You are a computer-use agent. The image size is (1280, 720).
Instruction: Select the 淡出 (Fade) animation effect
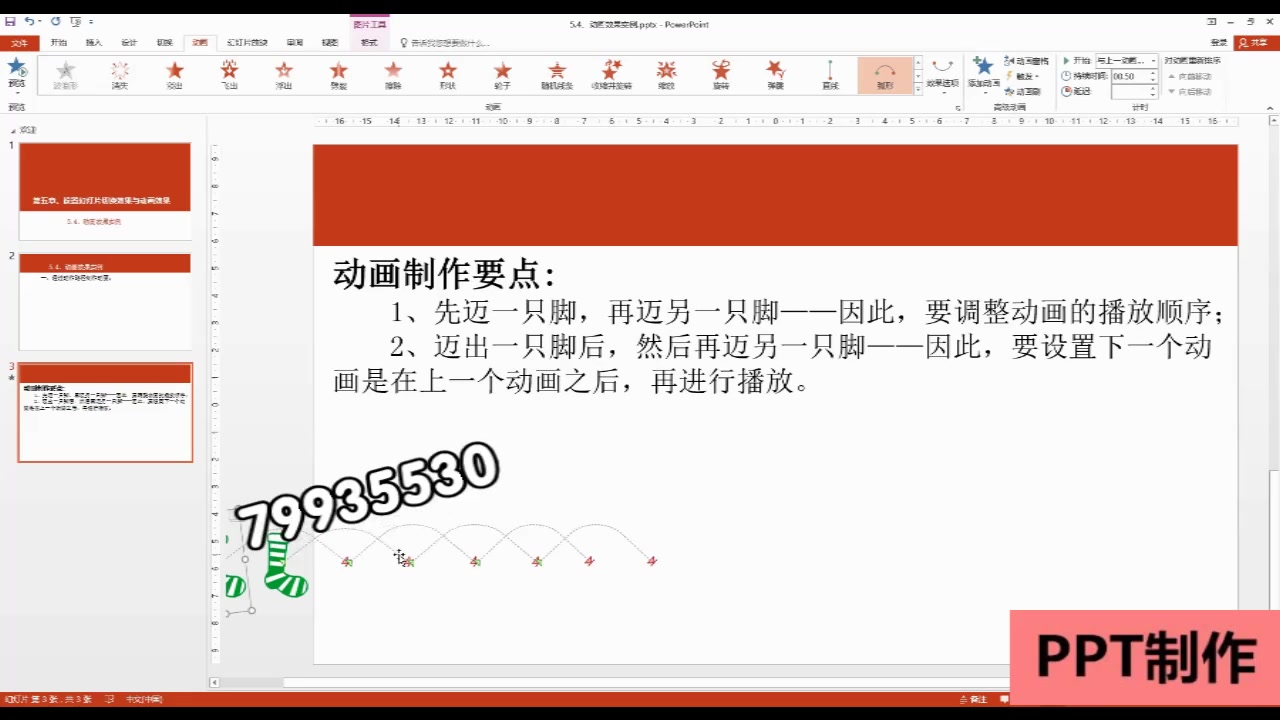[x=175, y=75]
